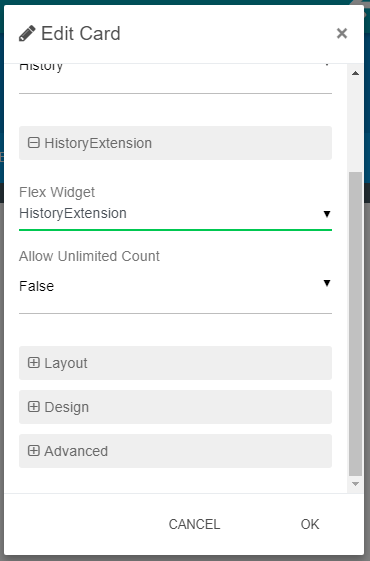This screenshot has height=561, width=370.
Task: Click the Design section label
Action: click(x=67, y=407)
